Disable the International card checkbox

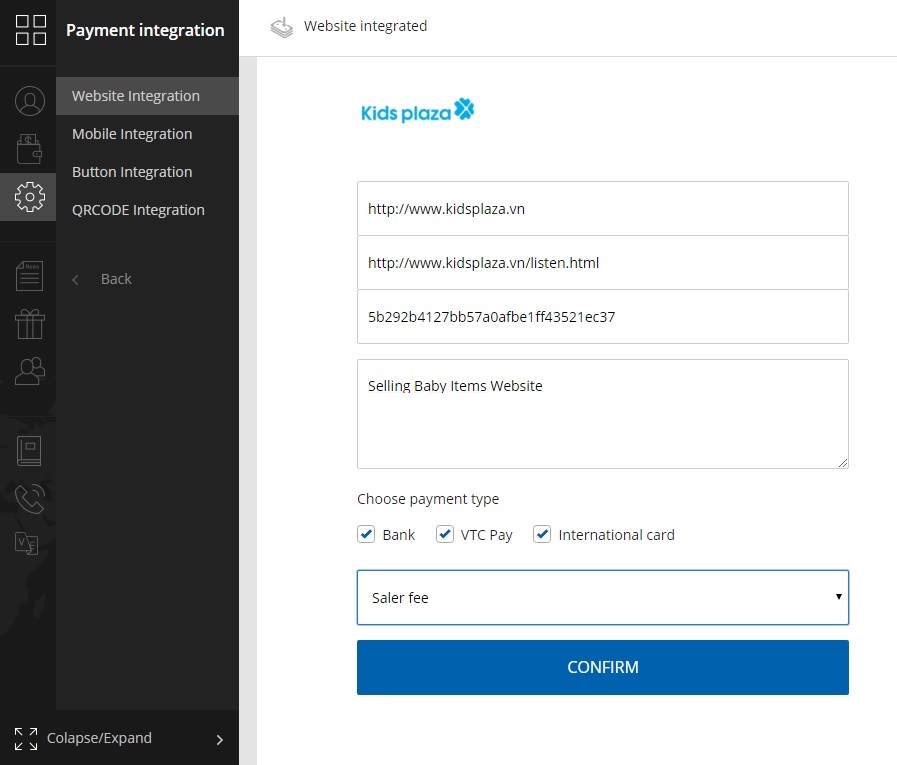click(542, 534)
